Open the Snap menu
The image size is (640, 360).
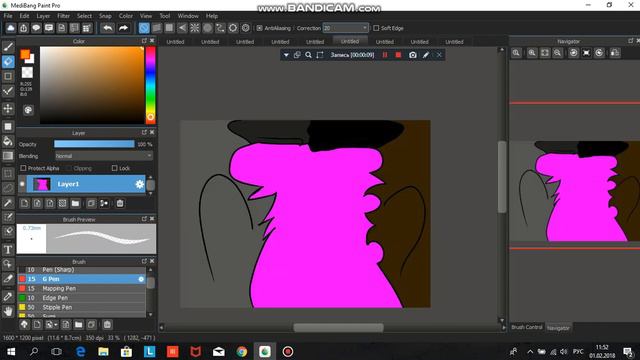[105, 16]
